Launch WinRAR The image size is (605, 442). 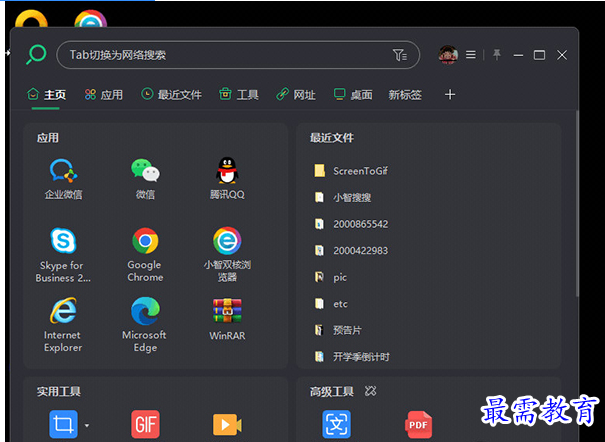227,319
